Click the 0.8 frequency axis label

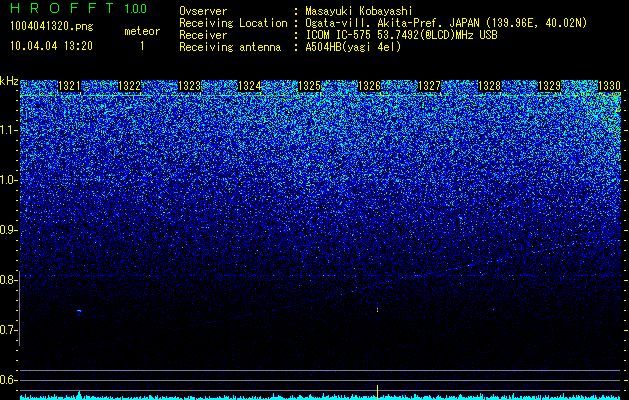coord(7,280)
